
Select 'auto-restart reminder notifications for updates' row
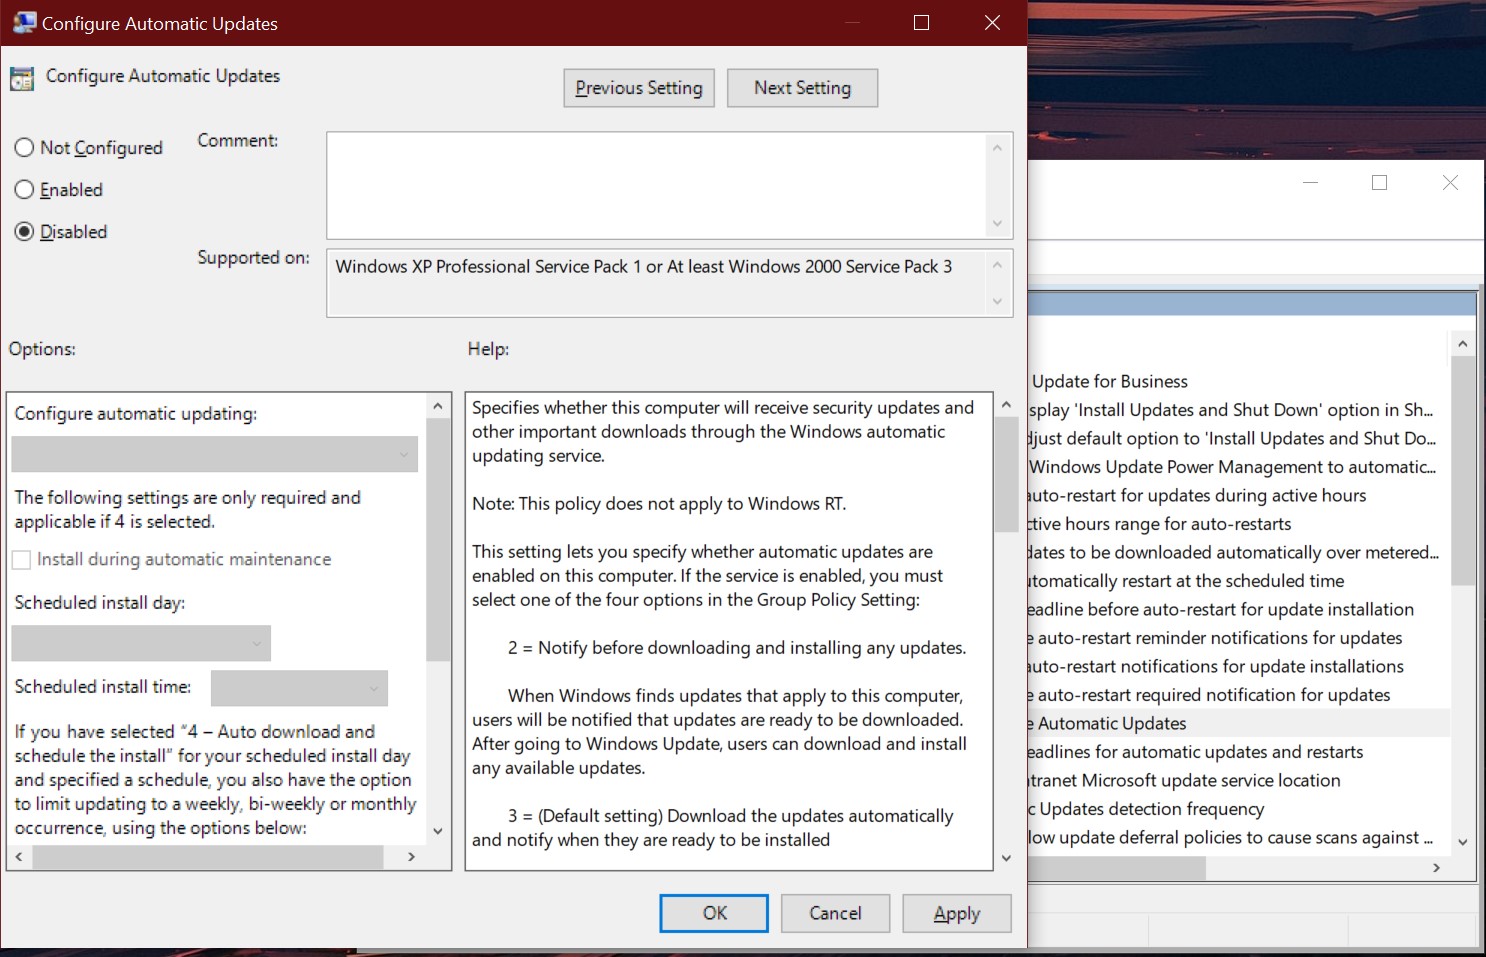click(x=1215, y=638)
